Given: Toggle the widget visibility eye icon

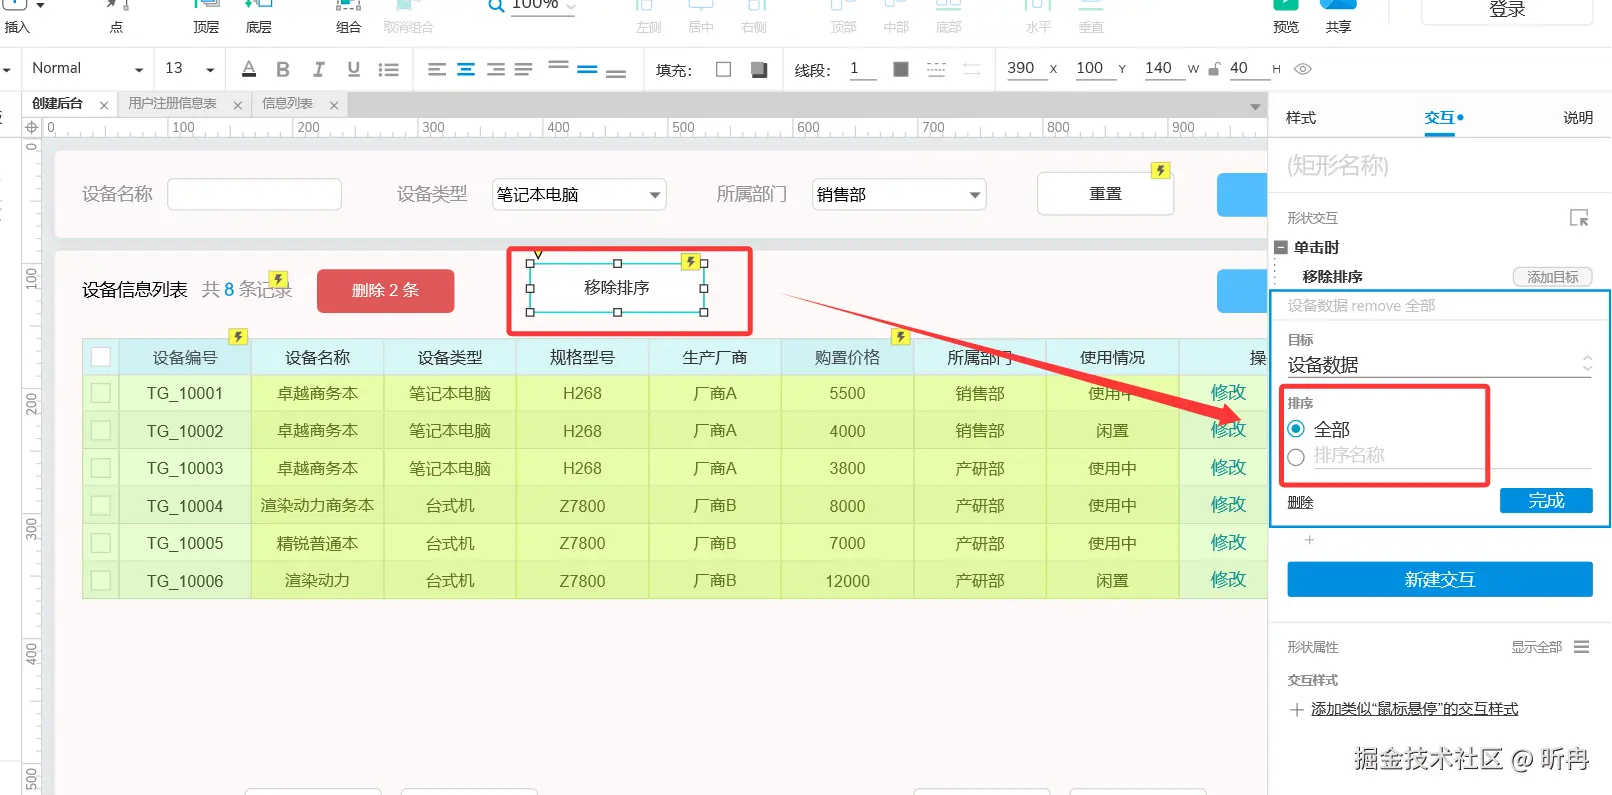Looking at the screenshot, I should (1302, 69).
